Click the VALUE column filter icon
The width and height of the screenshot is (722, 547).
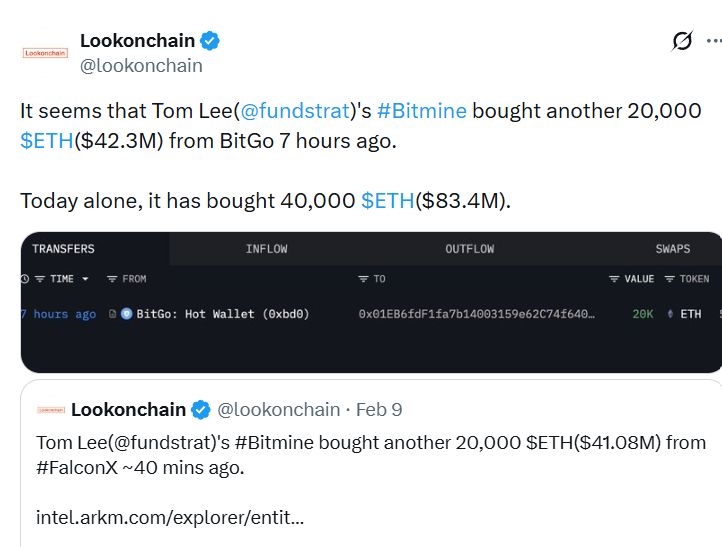pos(614,279)
